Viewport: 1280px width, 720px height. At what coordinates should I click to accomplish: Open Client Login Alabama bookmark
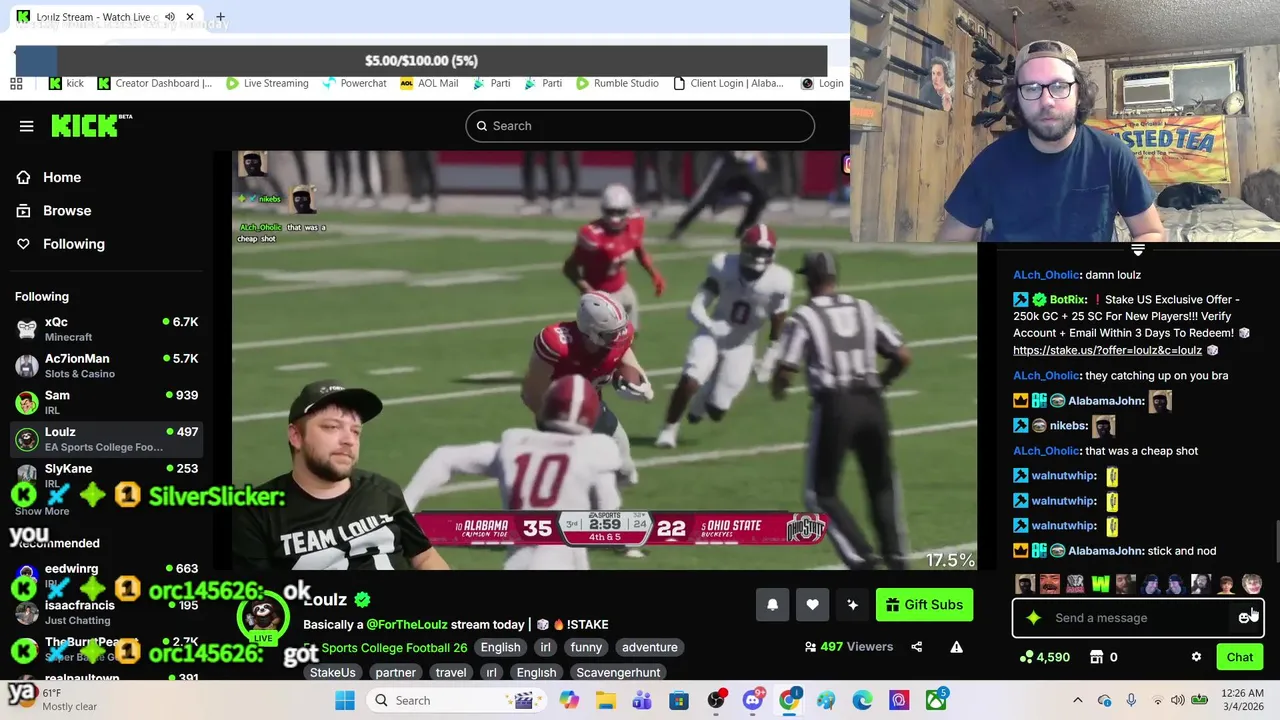(729, 83)
